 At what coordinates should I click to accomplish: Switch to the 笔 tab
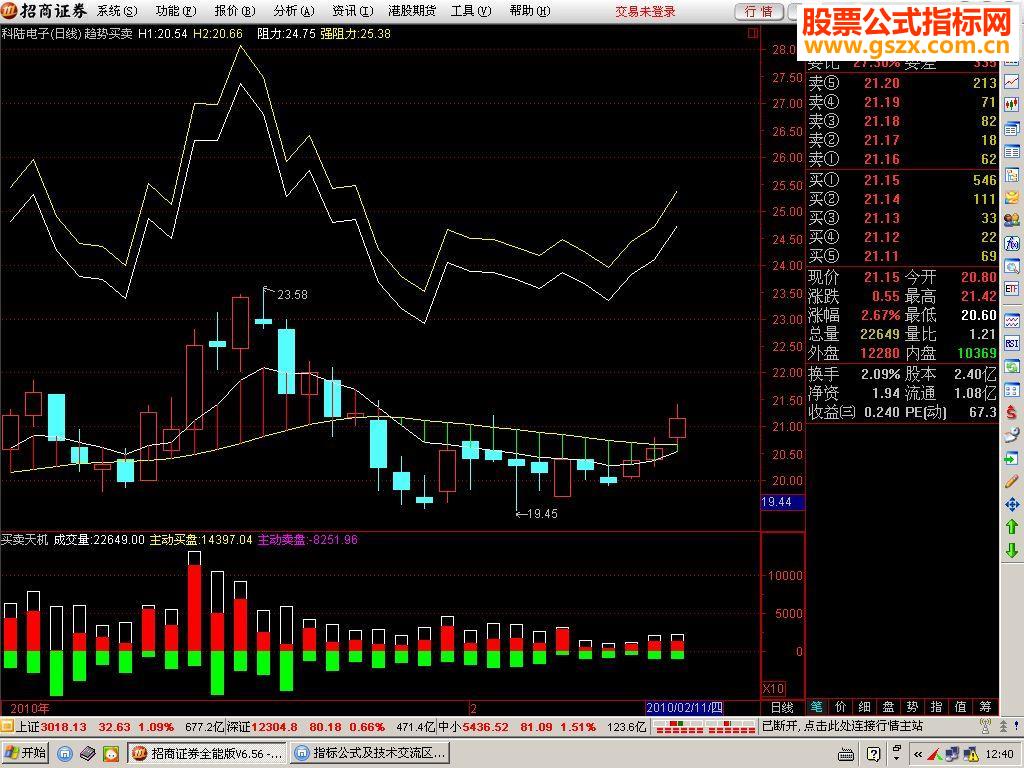coord(816,707)
